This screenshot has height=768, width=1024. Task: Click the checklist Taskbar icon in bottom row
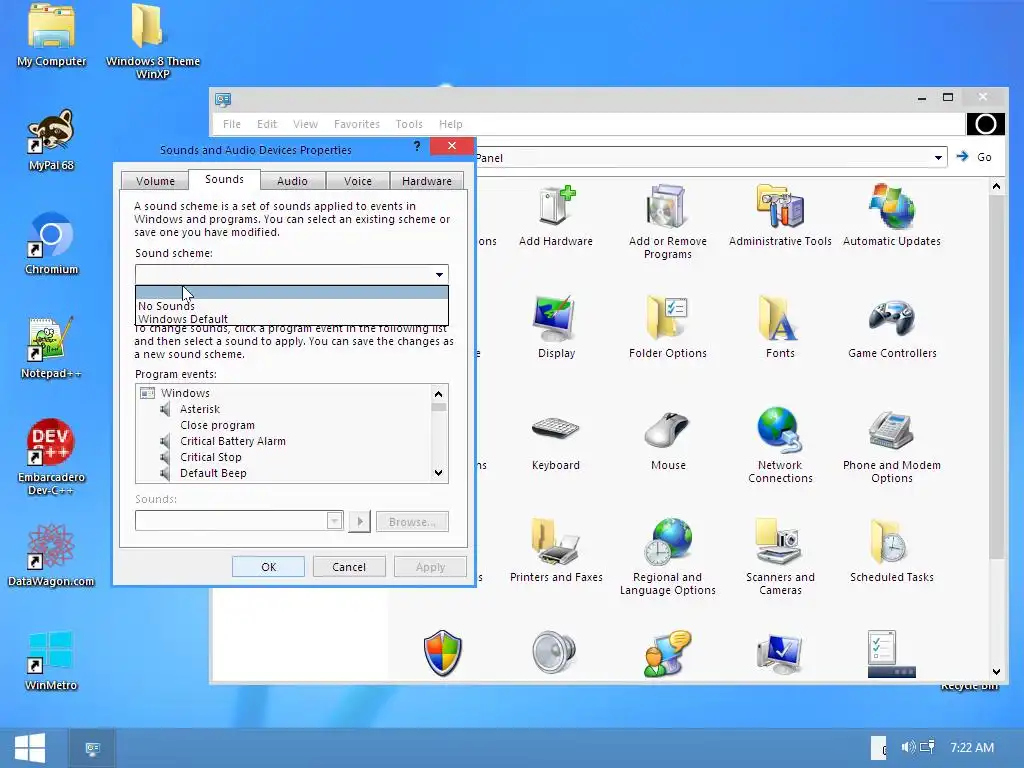point(891,653)
